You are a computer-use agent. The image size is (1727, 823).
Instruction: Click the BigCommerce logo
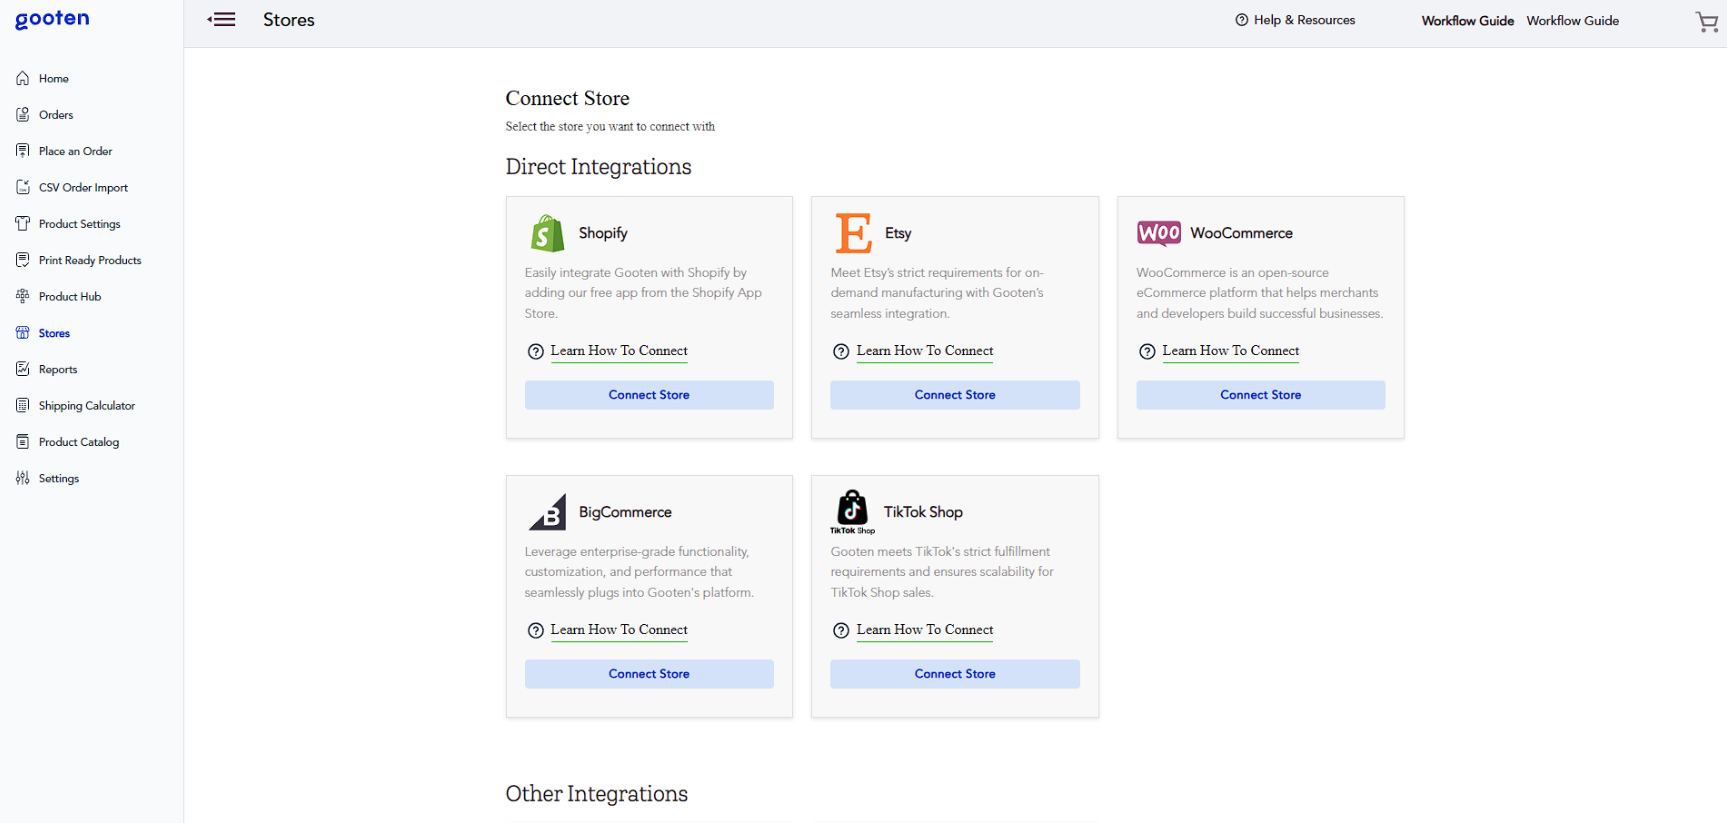[547, 512]
